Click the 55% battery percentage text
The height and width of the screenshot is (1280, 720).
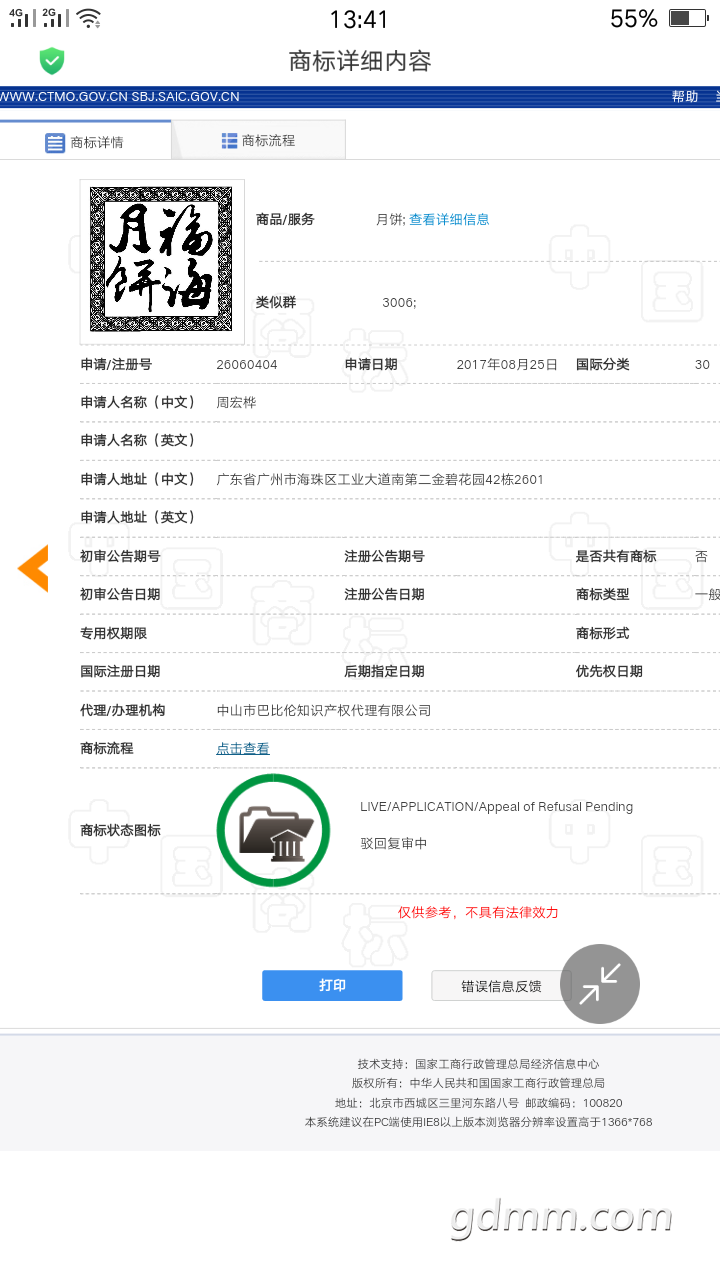click(x=634, y=18)
